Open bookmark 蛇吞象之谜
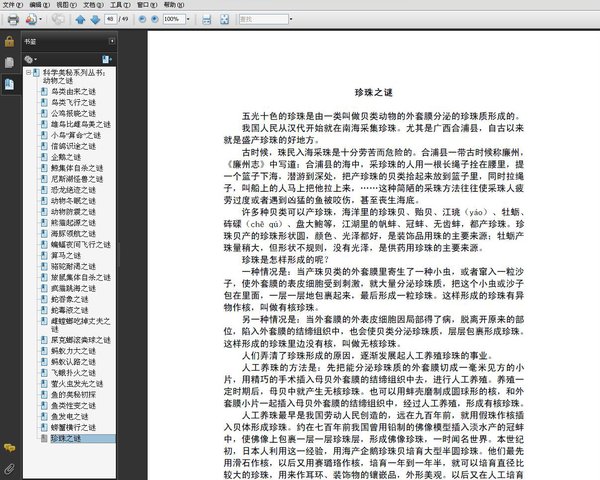Image resolution: width=600 pixels, height=480 pixels. [69, 299]
